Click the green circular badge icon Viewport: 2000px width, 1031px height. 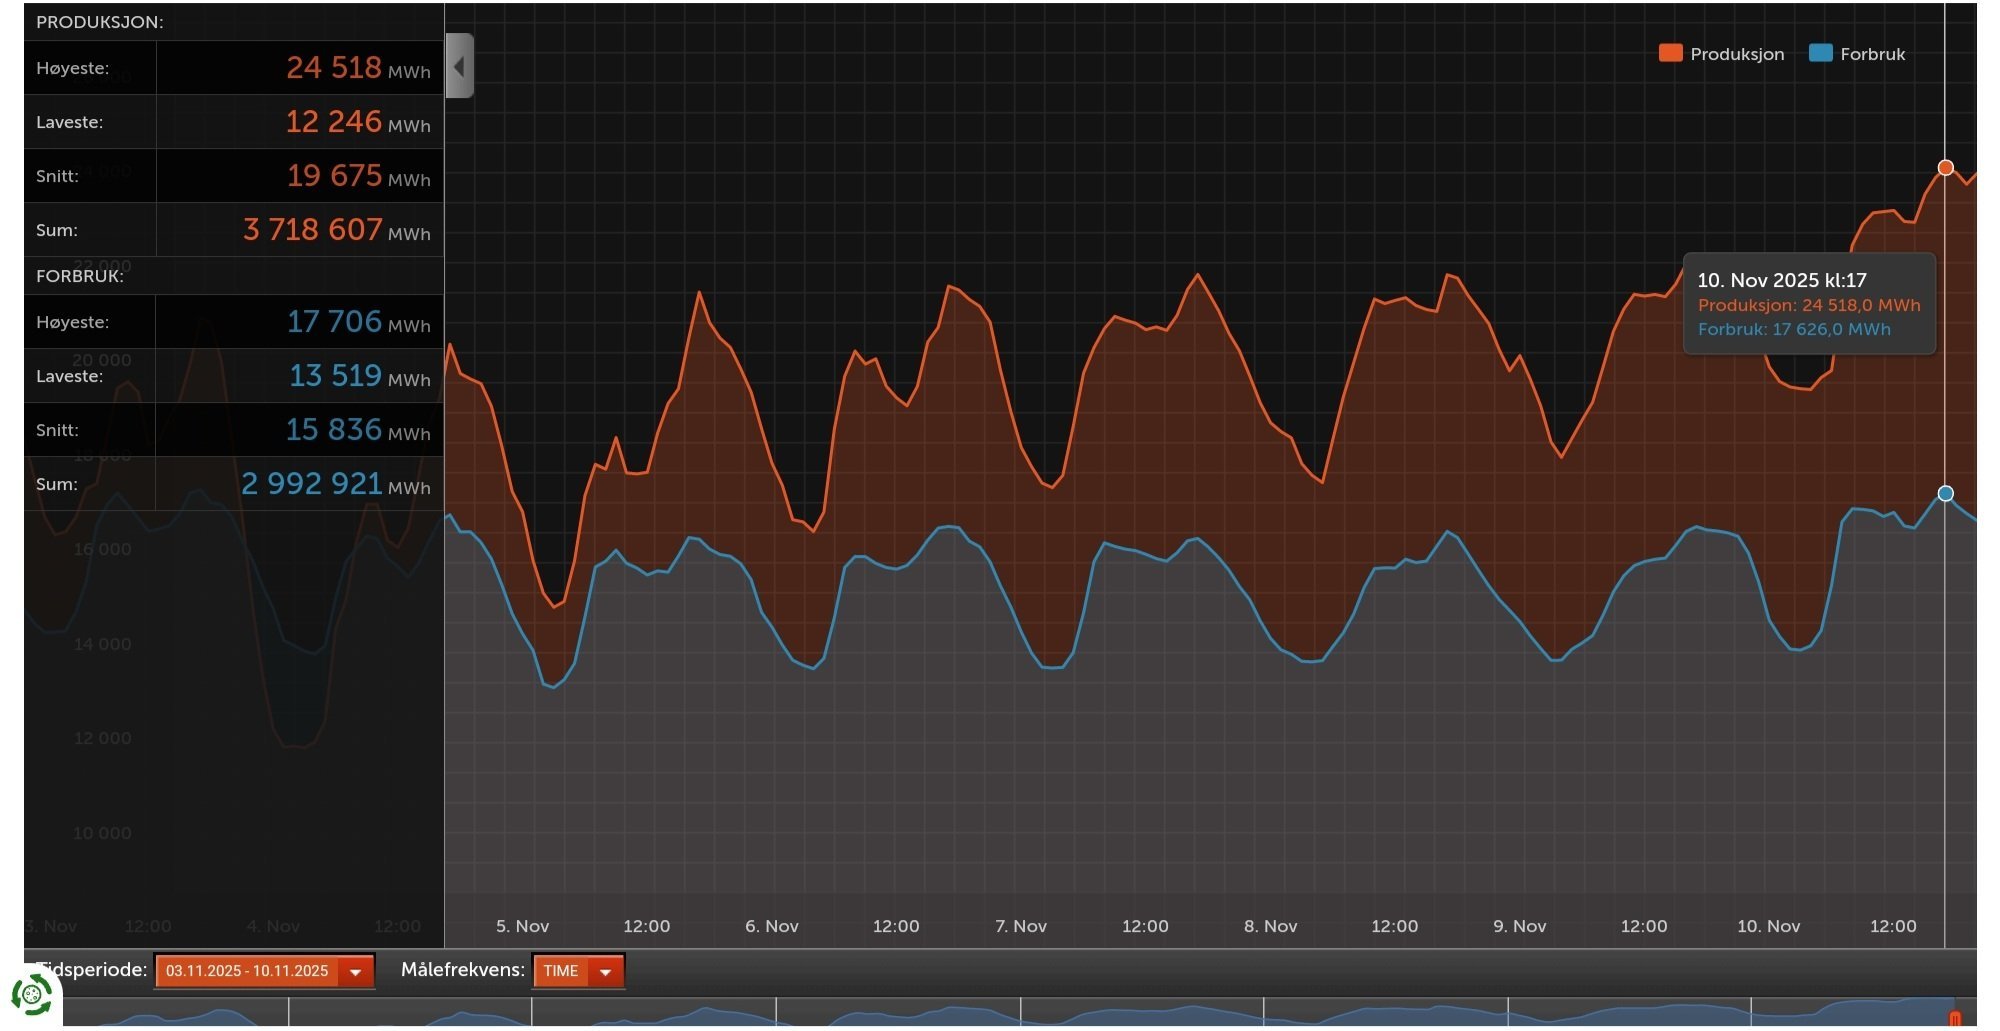[x=32, y=995]
